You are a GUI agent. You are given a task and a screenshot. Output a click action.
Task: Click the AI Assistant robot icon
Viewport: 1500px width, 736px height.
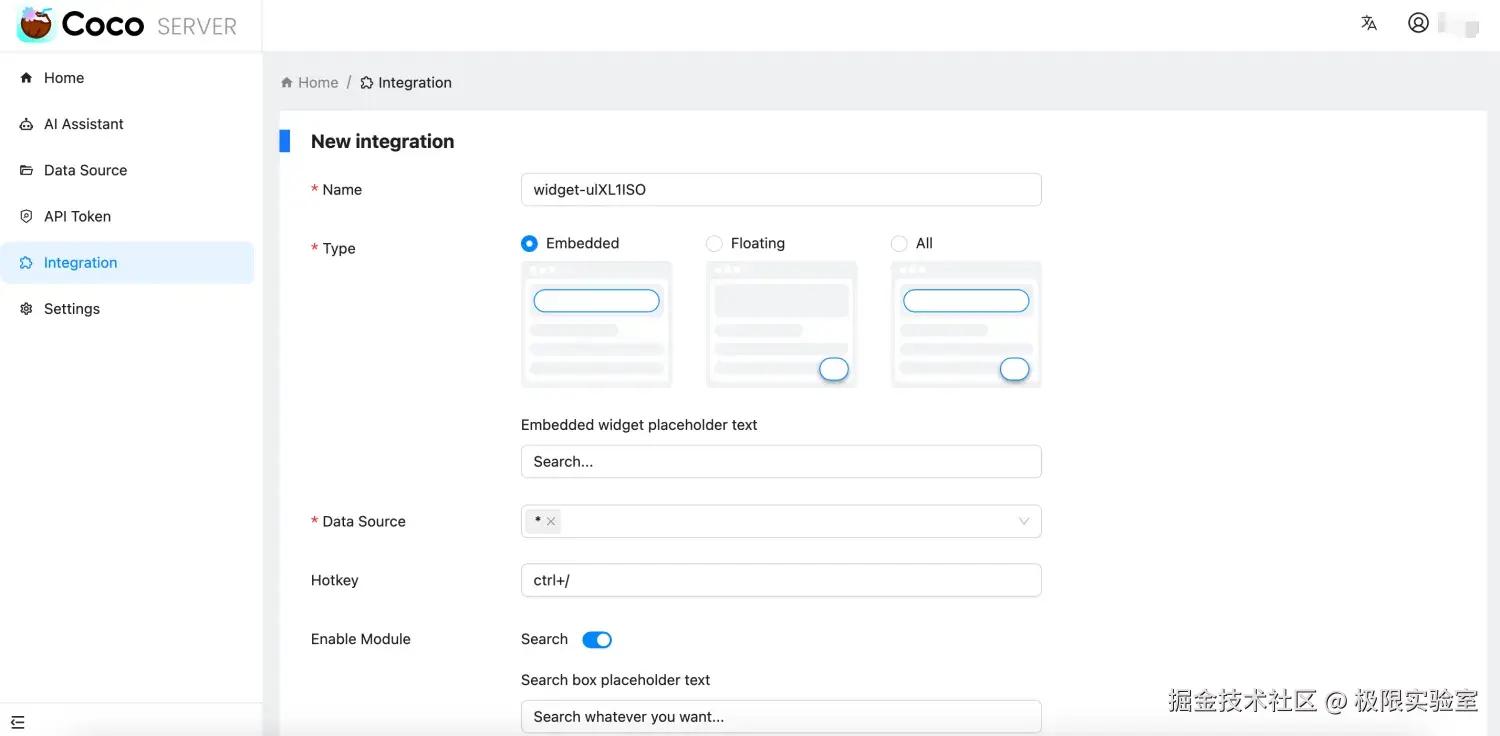[x=26, y=124]
